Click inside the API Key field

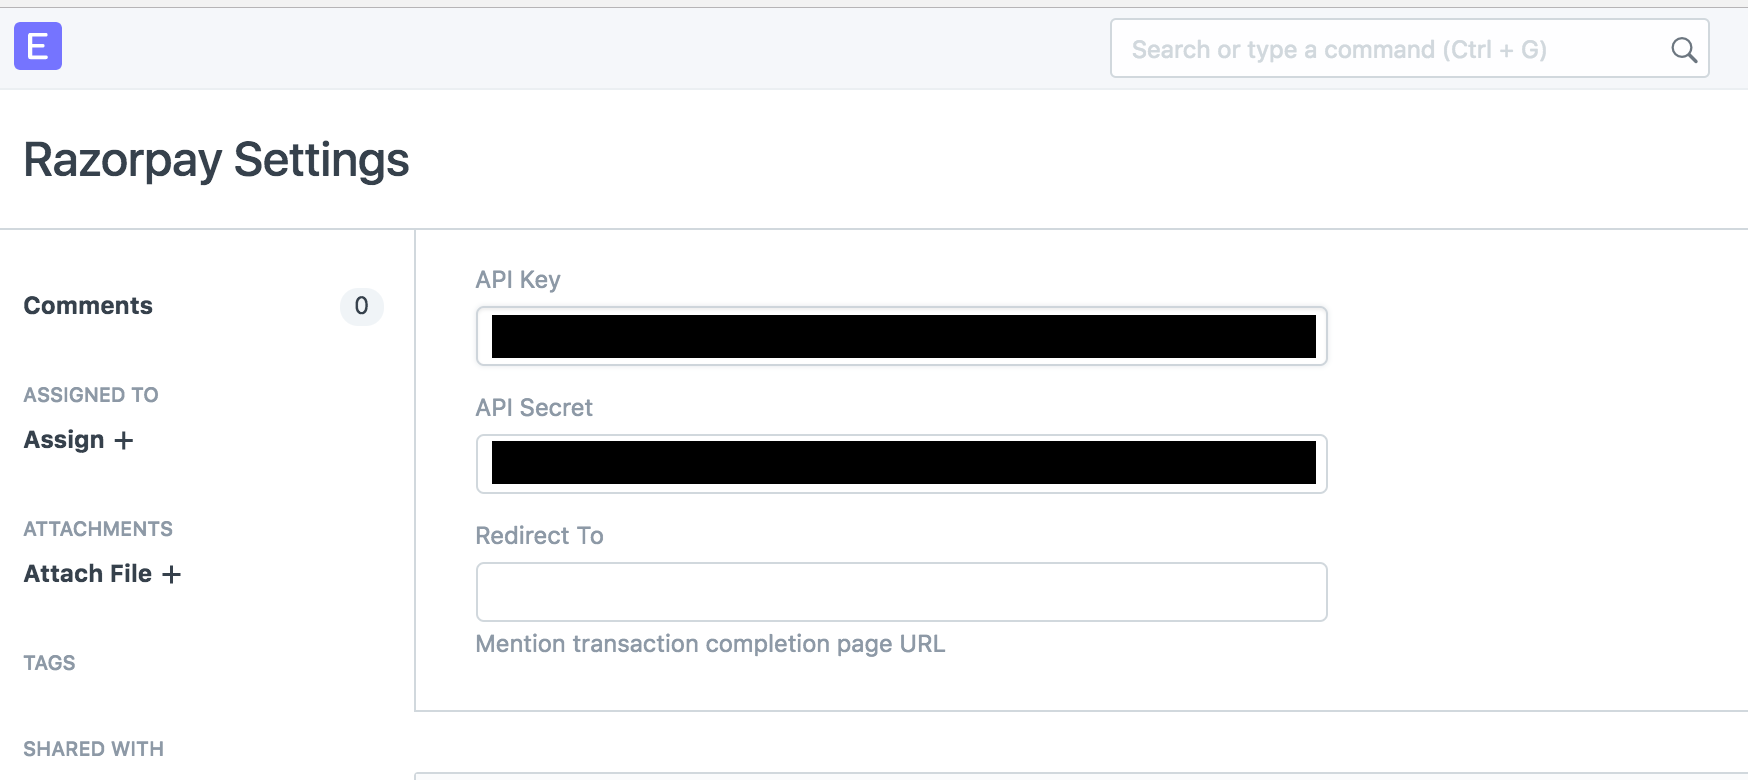(x=900, y=336)
